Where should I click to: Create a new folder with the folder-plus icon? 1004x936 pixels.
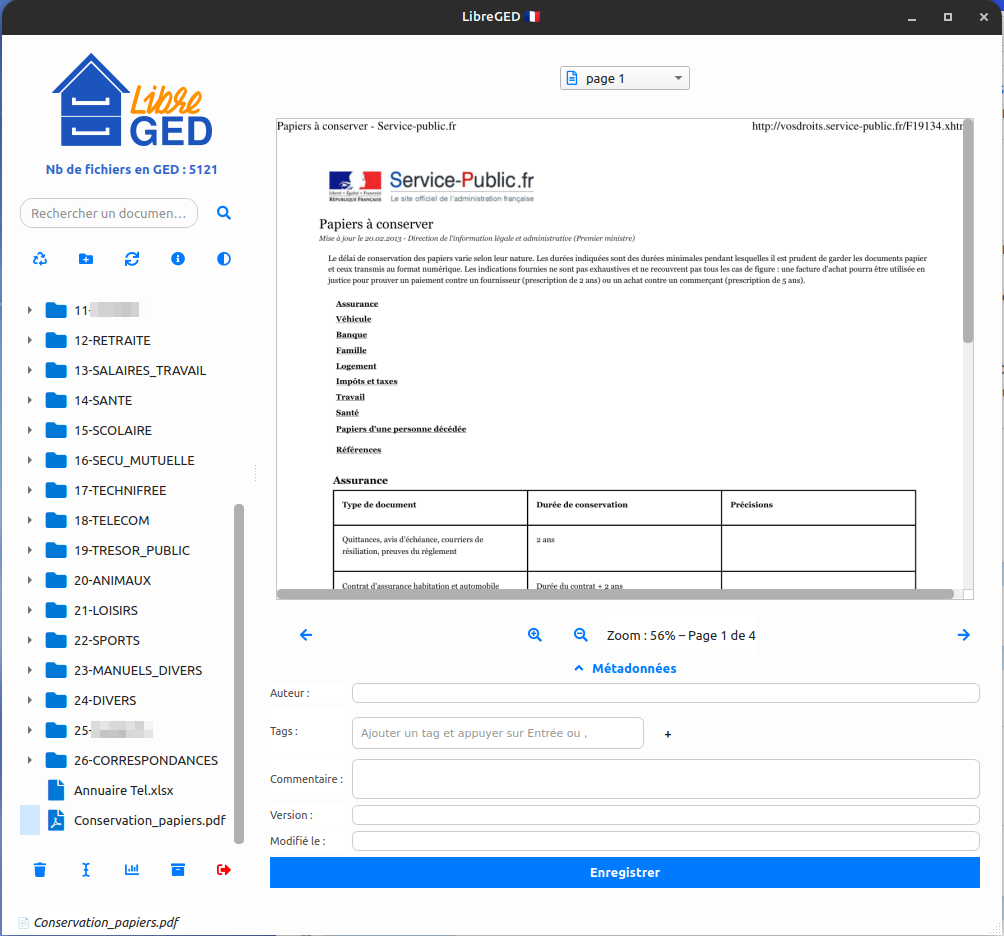86,259
